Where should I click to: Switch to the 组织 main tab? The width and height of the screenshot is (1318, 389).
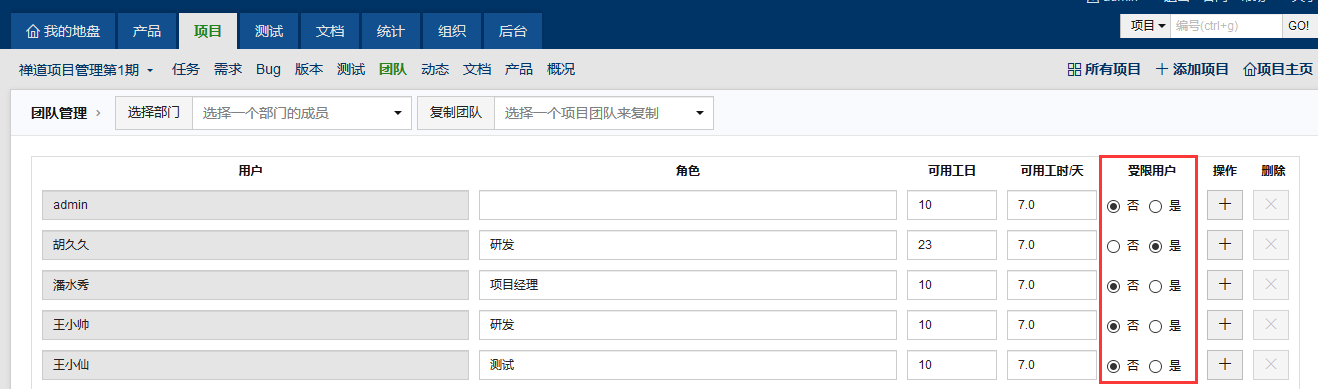[451, 31]
